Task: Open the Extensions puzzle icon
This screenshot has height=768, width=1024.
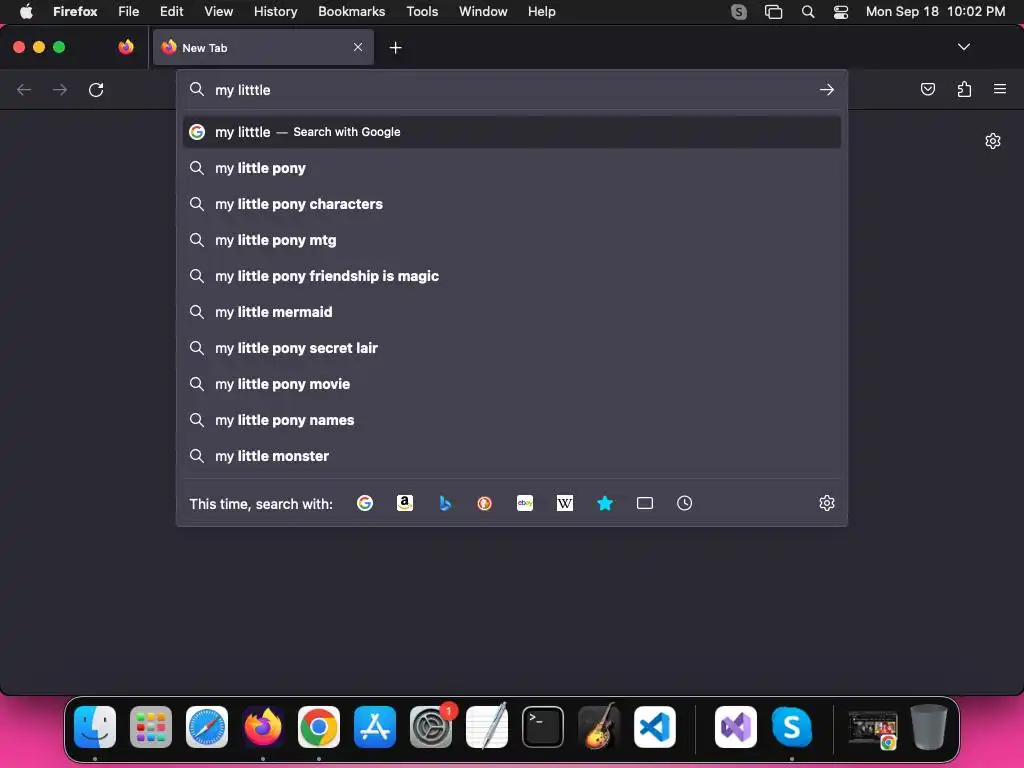Action: (x=964, y=89)
